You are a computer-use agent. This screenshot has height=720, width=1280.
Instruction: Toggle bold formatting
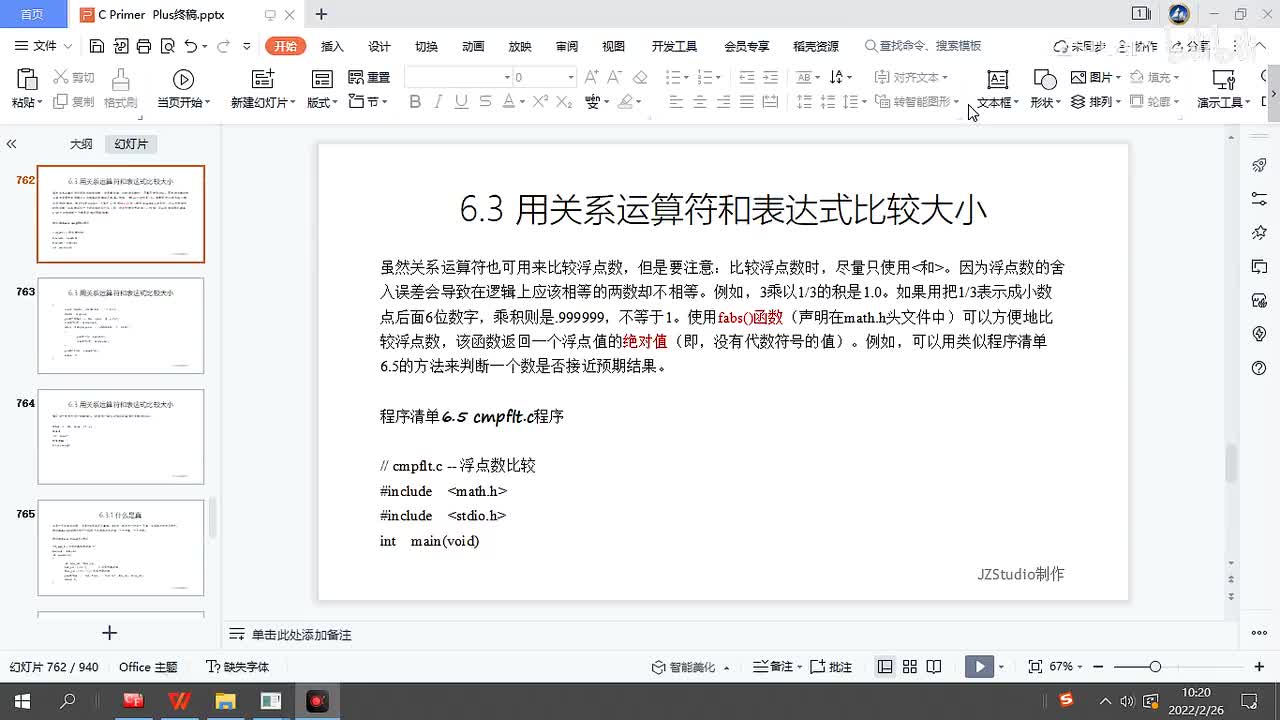[x=415, y=101]
